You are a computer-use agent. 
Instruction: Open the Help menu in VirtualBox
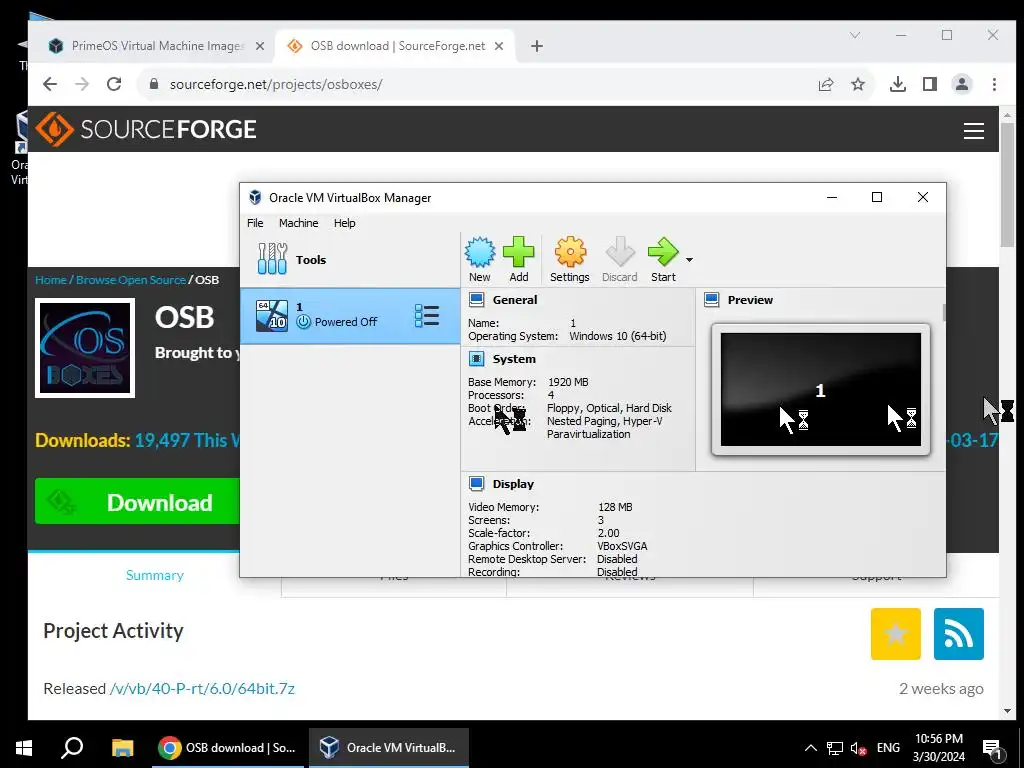click(x=344, y=223)
